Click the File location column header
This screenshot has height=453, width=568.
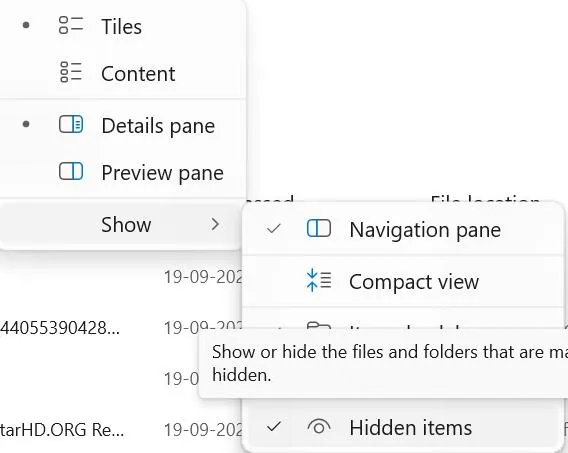coord(485,199)
